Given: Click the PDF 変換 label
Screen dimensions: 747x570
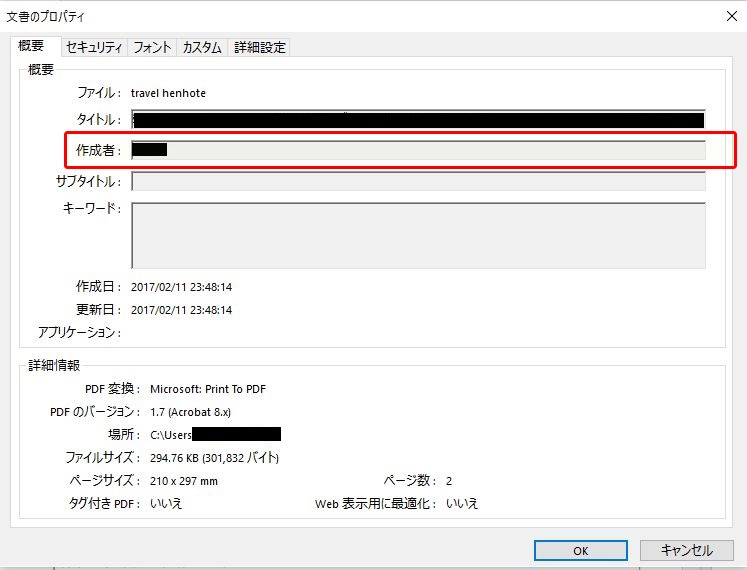Looking at the screenshot, I should 112,389.
